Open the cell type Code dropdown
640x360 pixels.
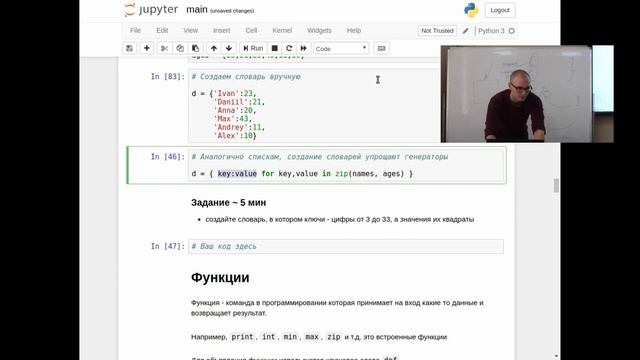click(341, 49)
